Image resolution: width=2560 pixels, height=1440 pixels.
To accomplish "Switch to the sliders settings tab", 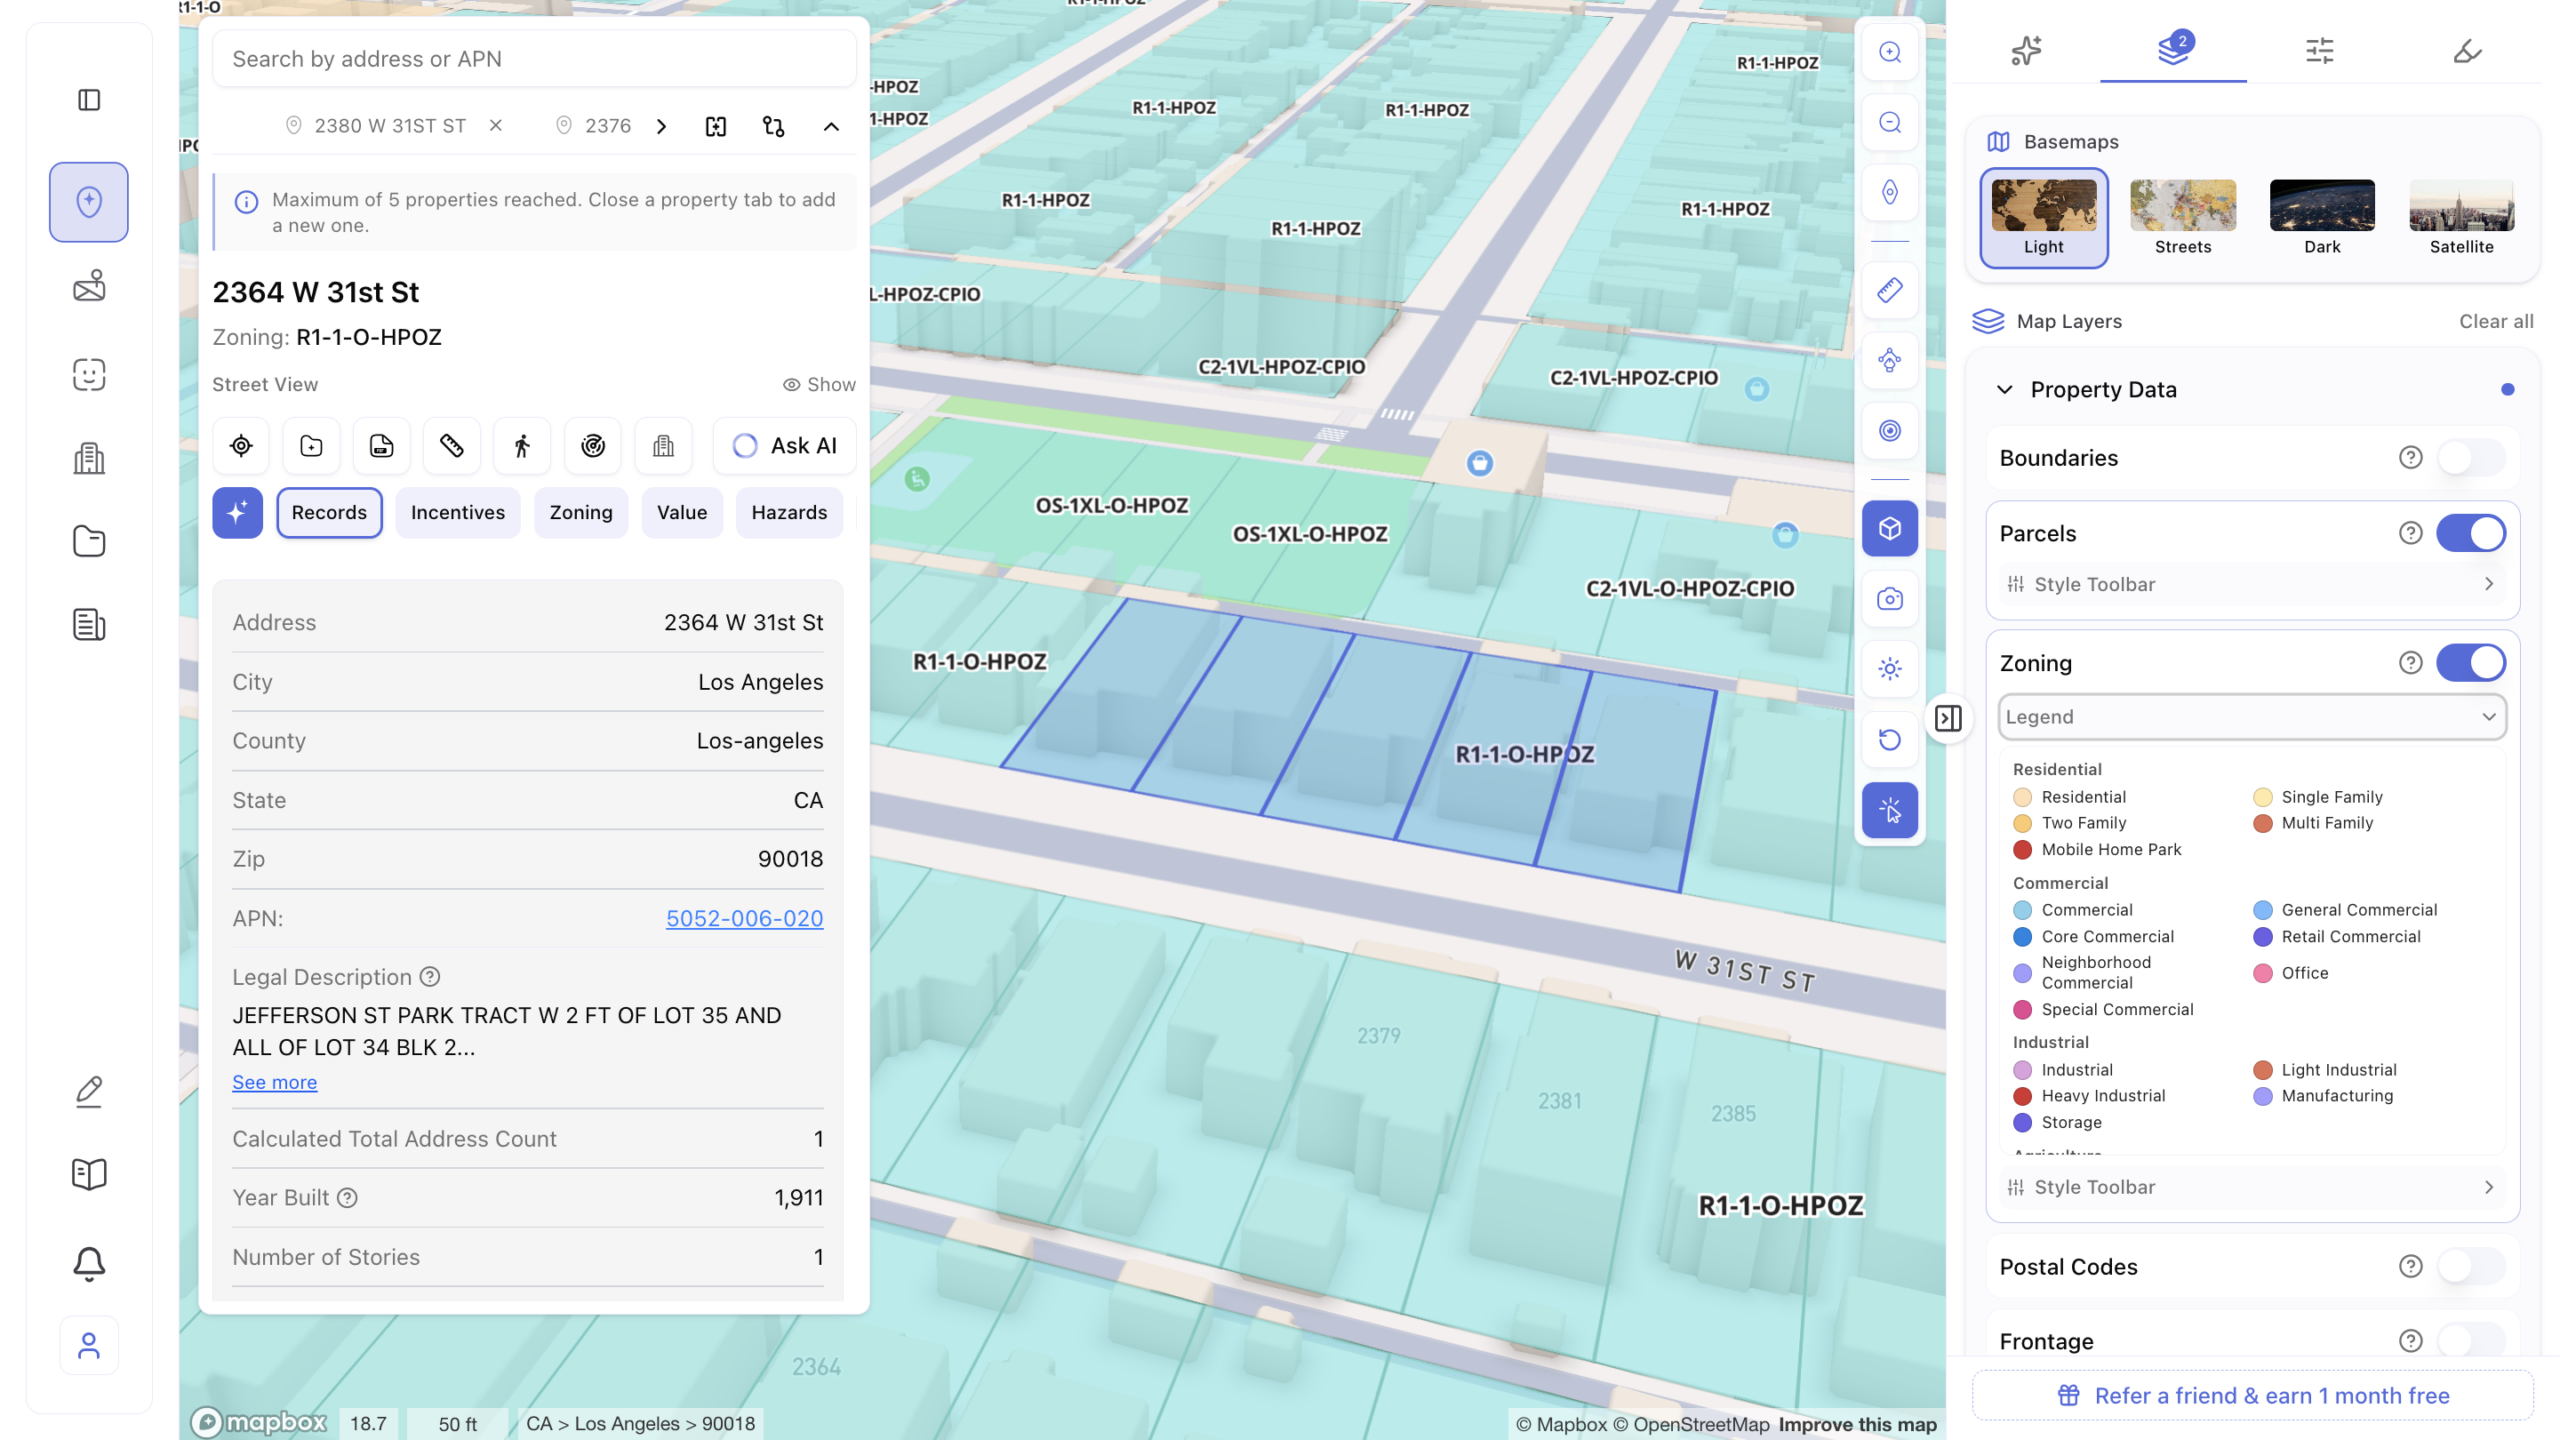I will pos(2319,49).
